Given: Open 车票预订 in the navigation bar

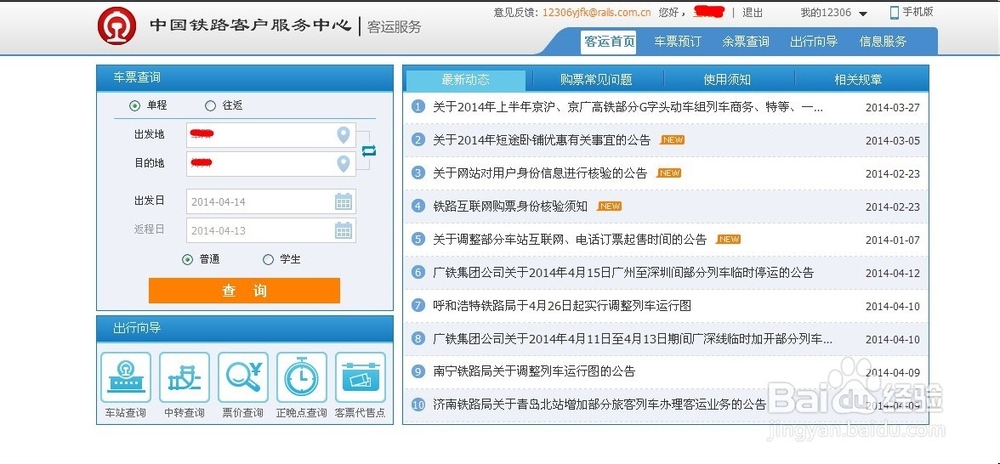Looking at the screenshot, I should click(x=677, y=41).
